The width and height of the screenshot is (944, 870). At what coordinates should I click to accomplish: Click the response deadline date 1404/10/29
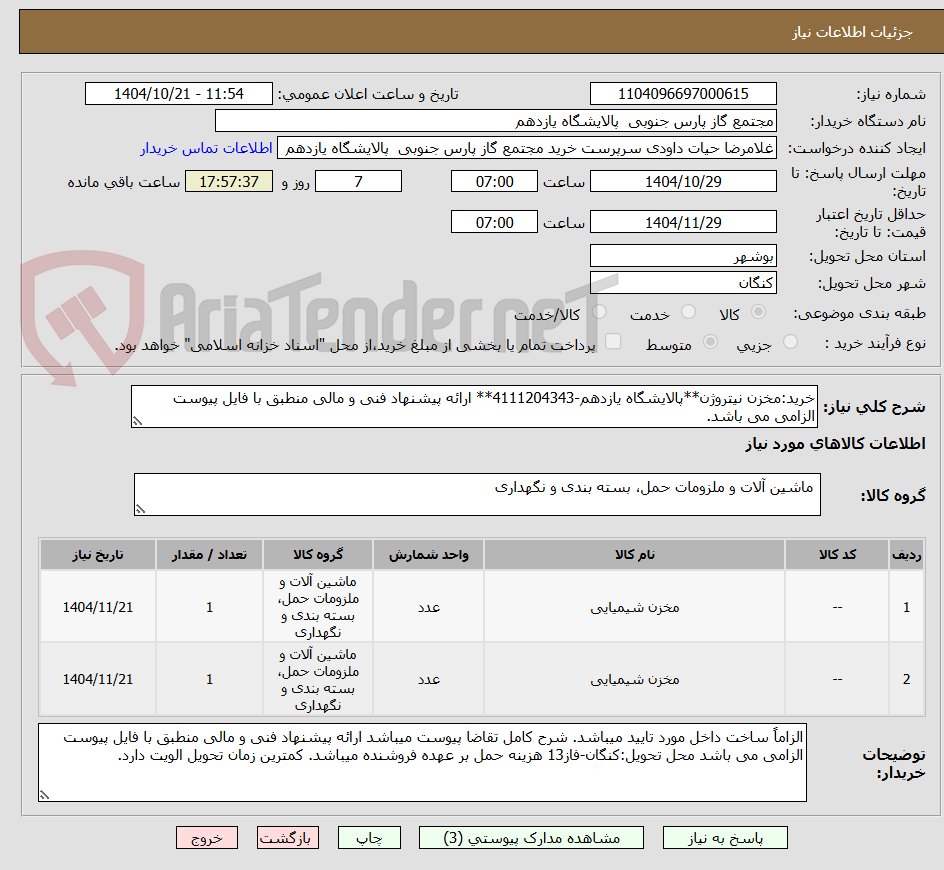(x=683, y=181)
